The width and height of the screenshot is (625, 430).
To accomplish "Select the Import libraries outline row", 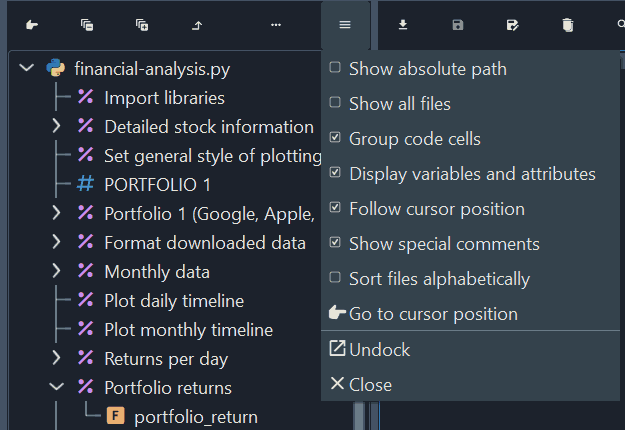I will (164, 98).
